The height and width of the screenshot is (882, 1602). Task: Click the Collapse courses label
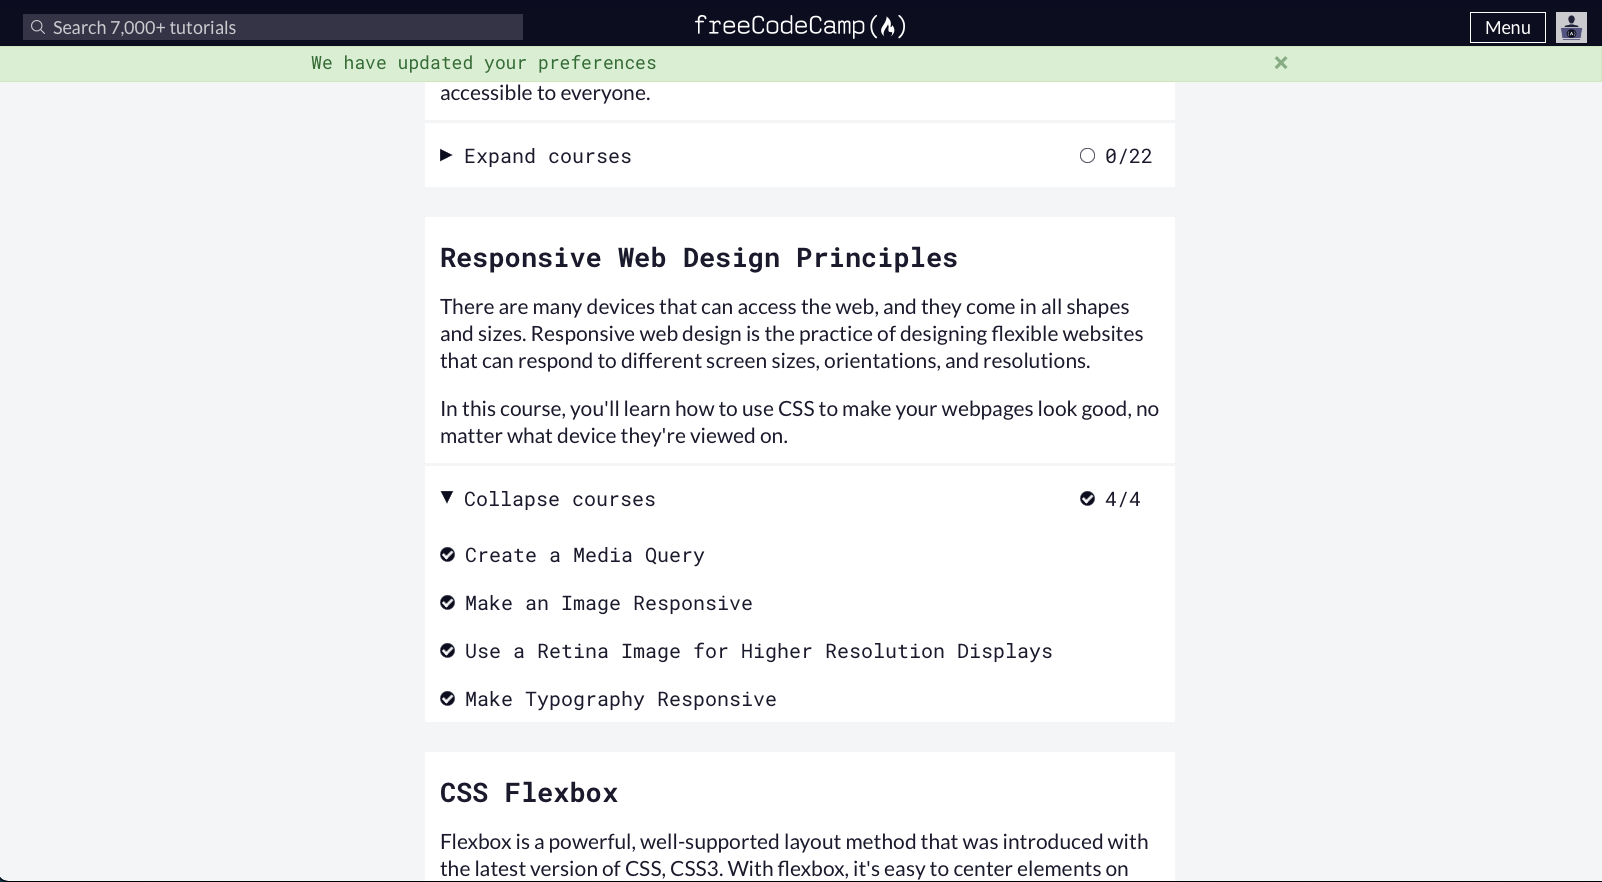click(x=559, y=499)
